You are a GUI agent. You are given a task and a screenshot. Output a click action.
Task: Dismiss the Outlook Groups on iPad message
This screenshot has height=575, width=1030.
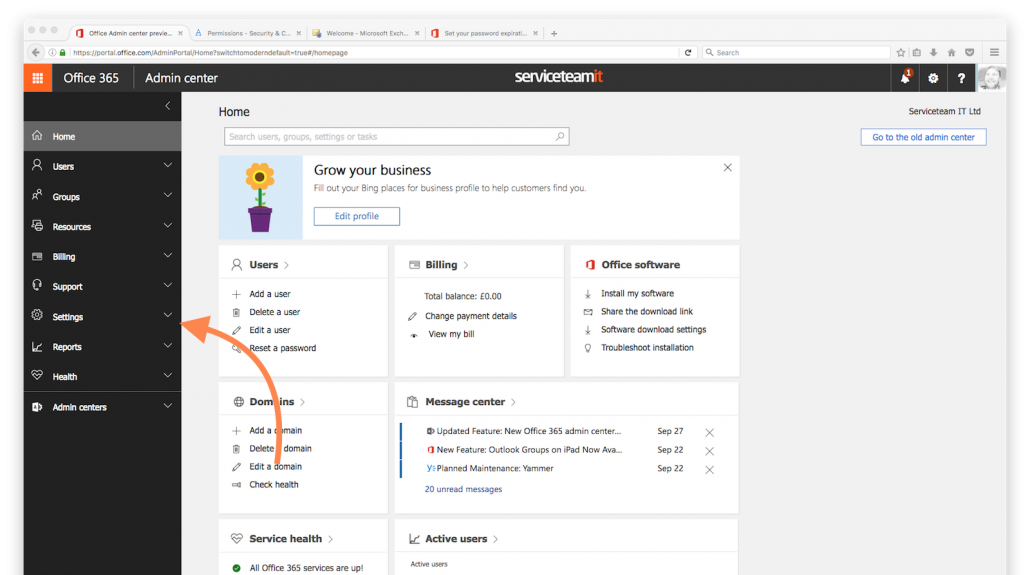coord(709,451)
